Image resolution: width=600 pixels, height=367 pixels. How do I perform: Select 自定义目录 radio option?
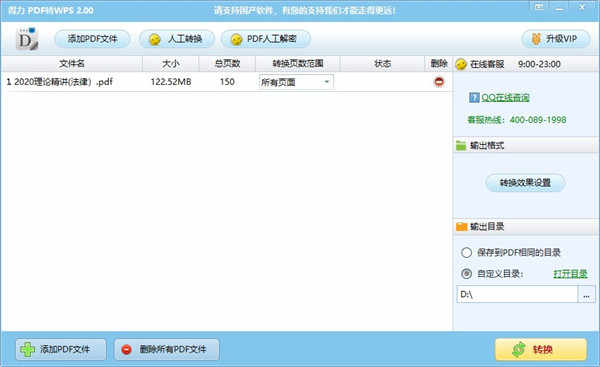(466, 274)
